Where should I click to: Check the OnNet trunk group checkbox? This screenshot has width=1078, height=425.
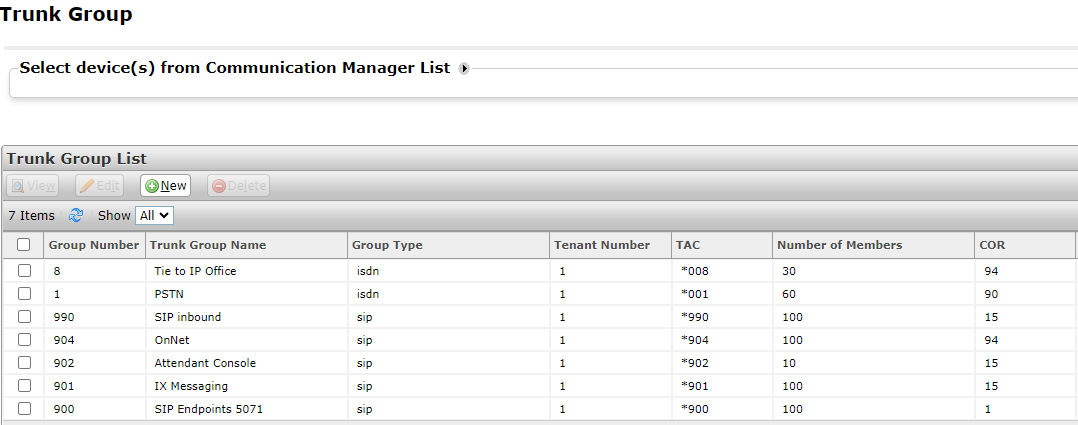tap(24, 340)
